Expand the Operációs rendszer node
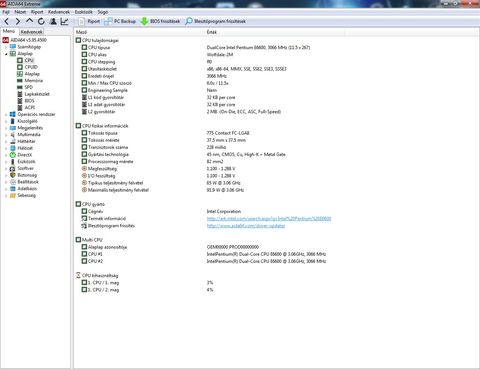Screen dimensions: 480x369 6,114
